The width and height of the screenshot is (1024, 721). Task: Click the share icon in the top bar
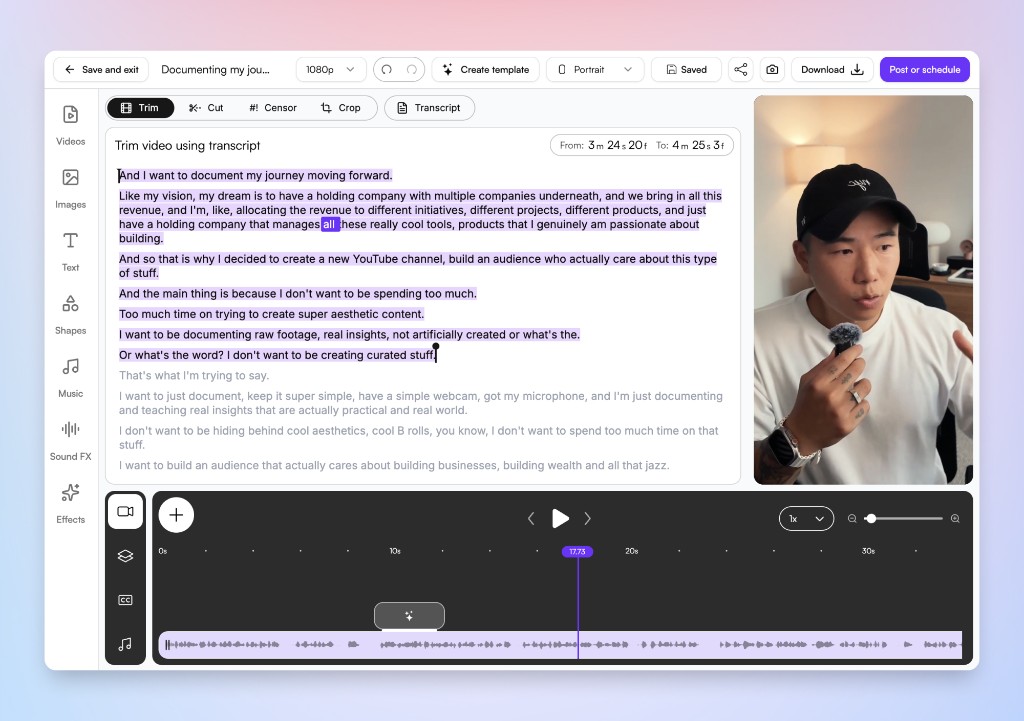coord(740,69)
